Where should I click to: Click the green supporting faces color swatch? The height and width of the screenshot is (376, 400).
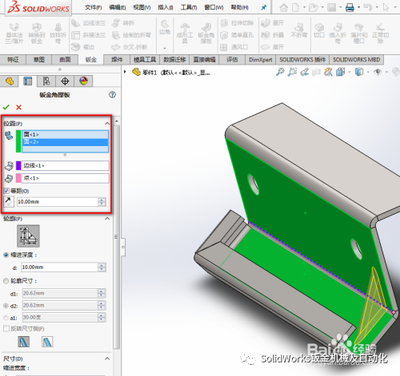(x=19, y=141)
